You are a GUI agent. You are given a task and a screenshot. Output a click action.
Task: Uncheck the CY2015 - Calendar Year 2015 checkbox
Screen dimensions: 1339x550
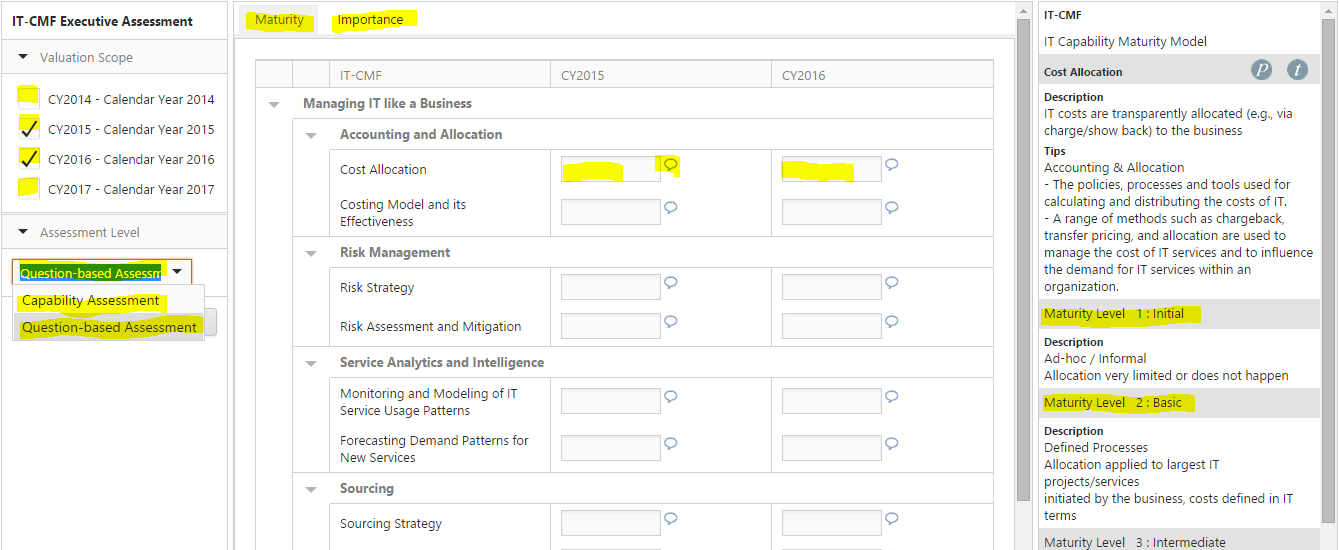[29, 128]
